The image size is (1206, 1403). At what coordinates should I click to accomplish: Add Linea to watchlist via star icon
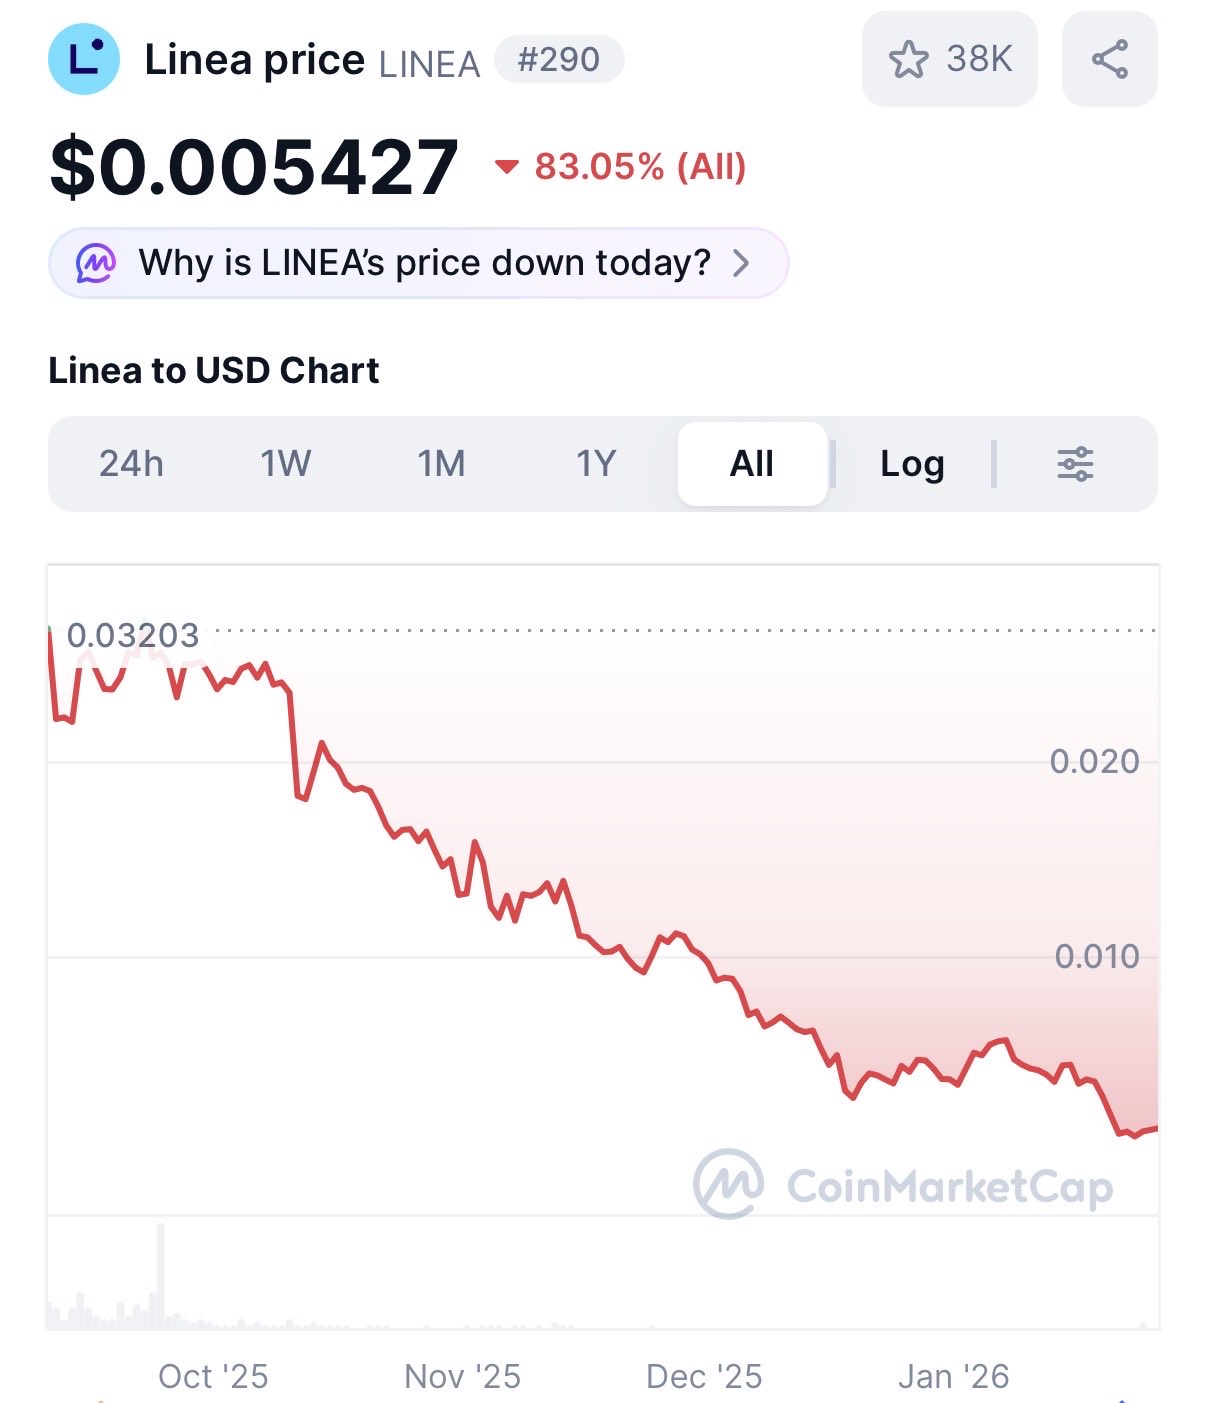pos(909,60)
